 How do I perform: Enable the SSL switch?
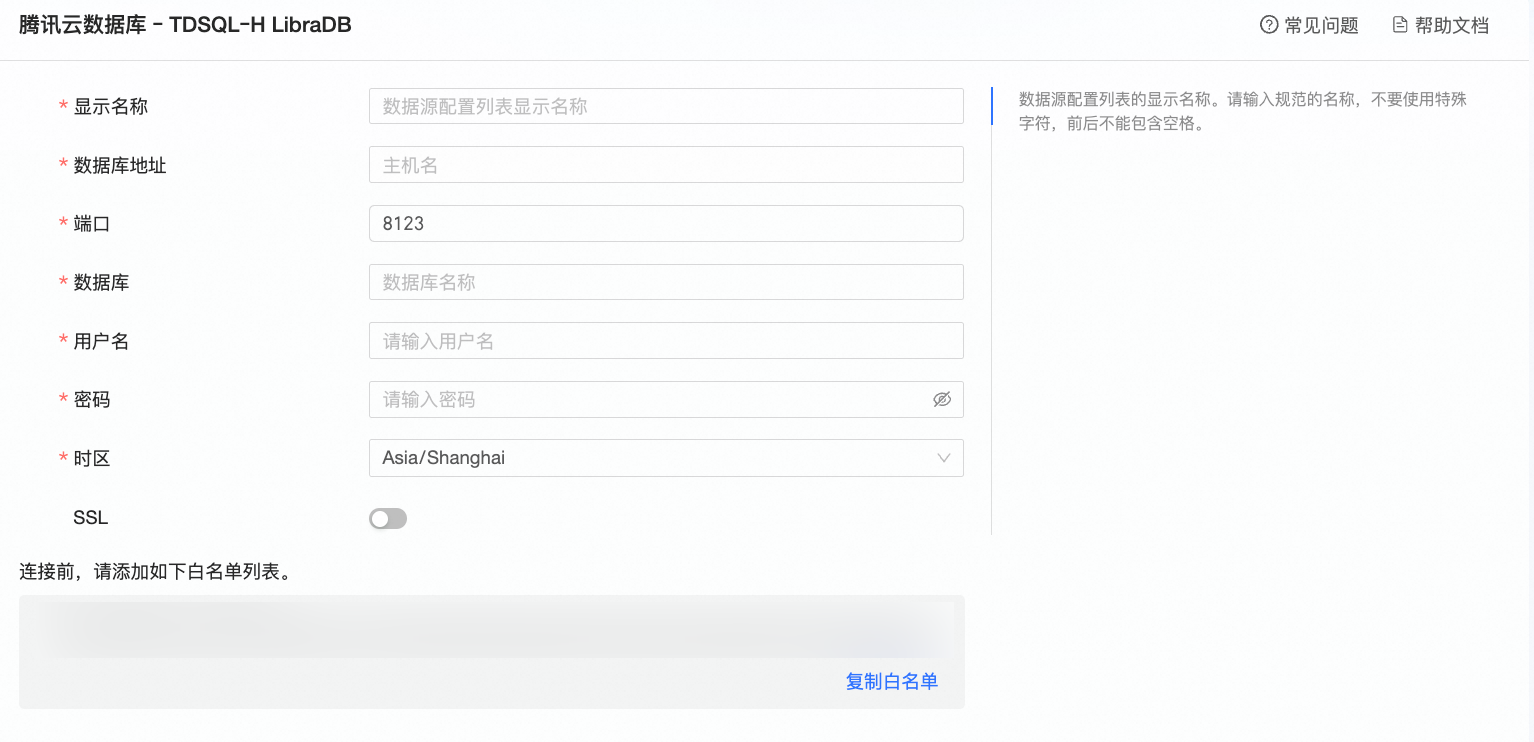388,518
